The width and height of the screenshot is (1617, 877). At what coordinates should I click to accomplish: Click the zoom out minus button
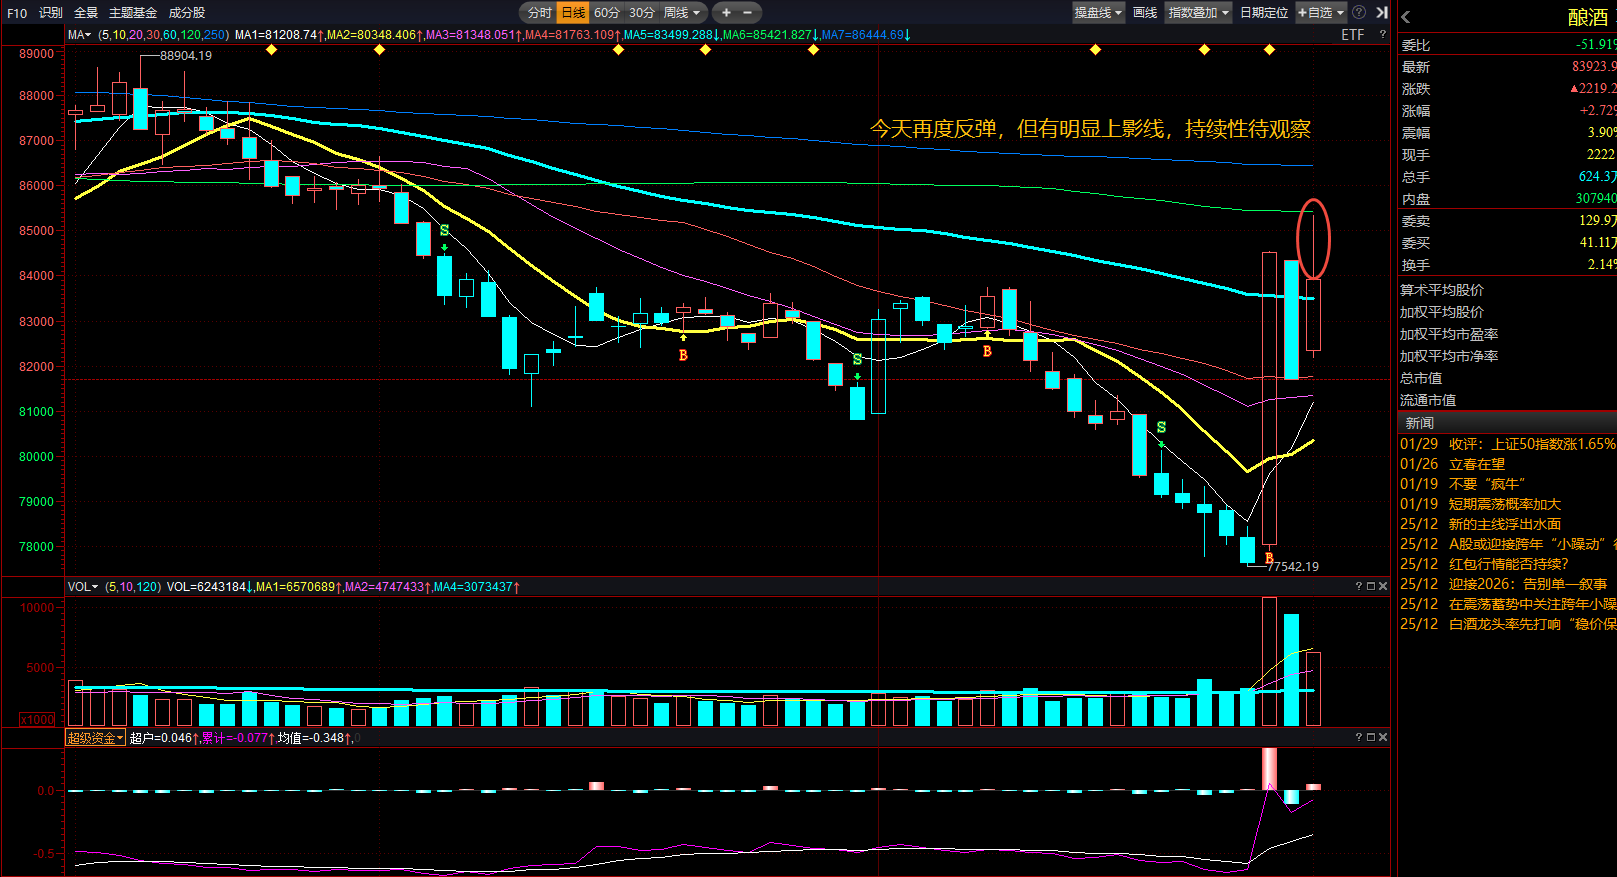[747, 13]
